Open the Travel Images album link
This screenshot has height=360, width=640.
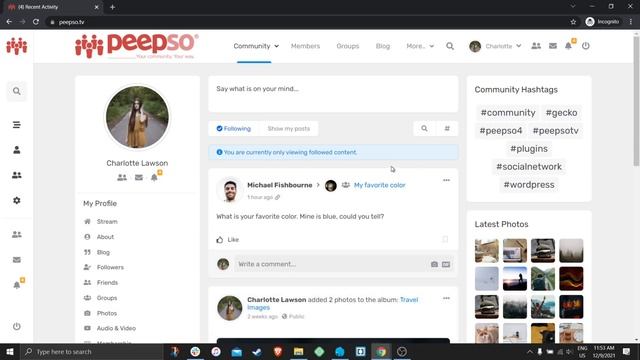[x=333, y=304]
